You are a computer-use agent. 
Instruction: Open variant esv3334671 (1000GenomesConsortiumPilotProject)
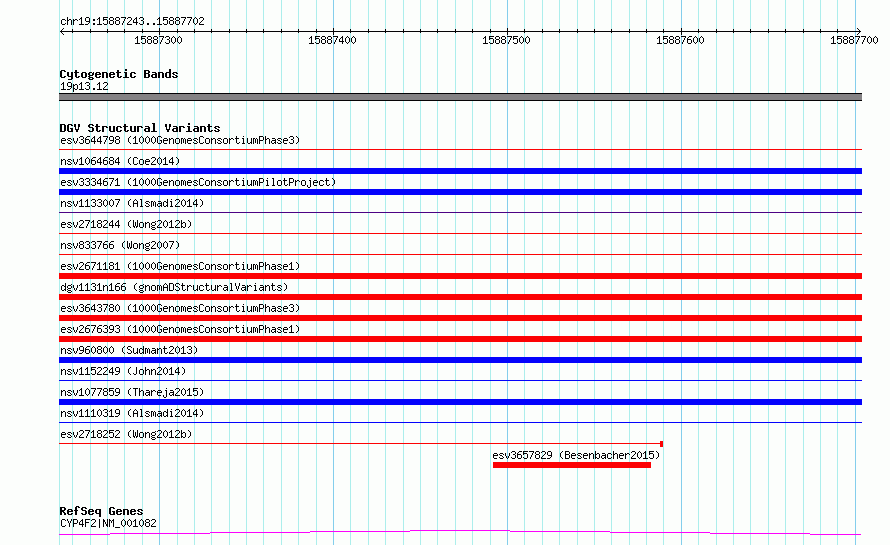pyautogui.click(x=198, y=182)
